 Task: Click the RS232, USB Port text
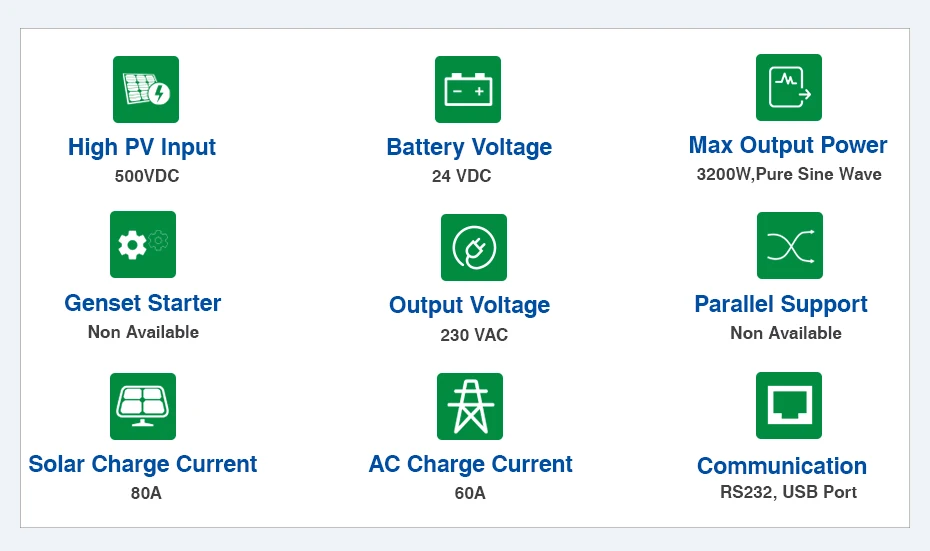click(788, 491)
